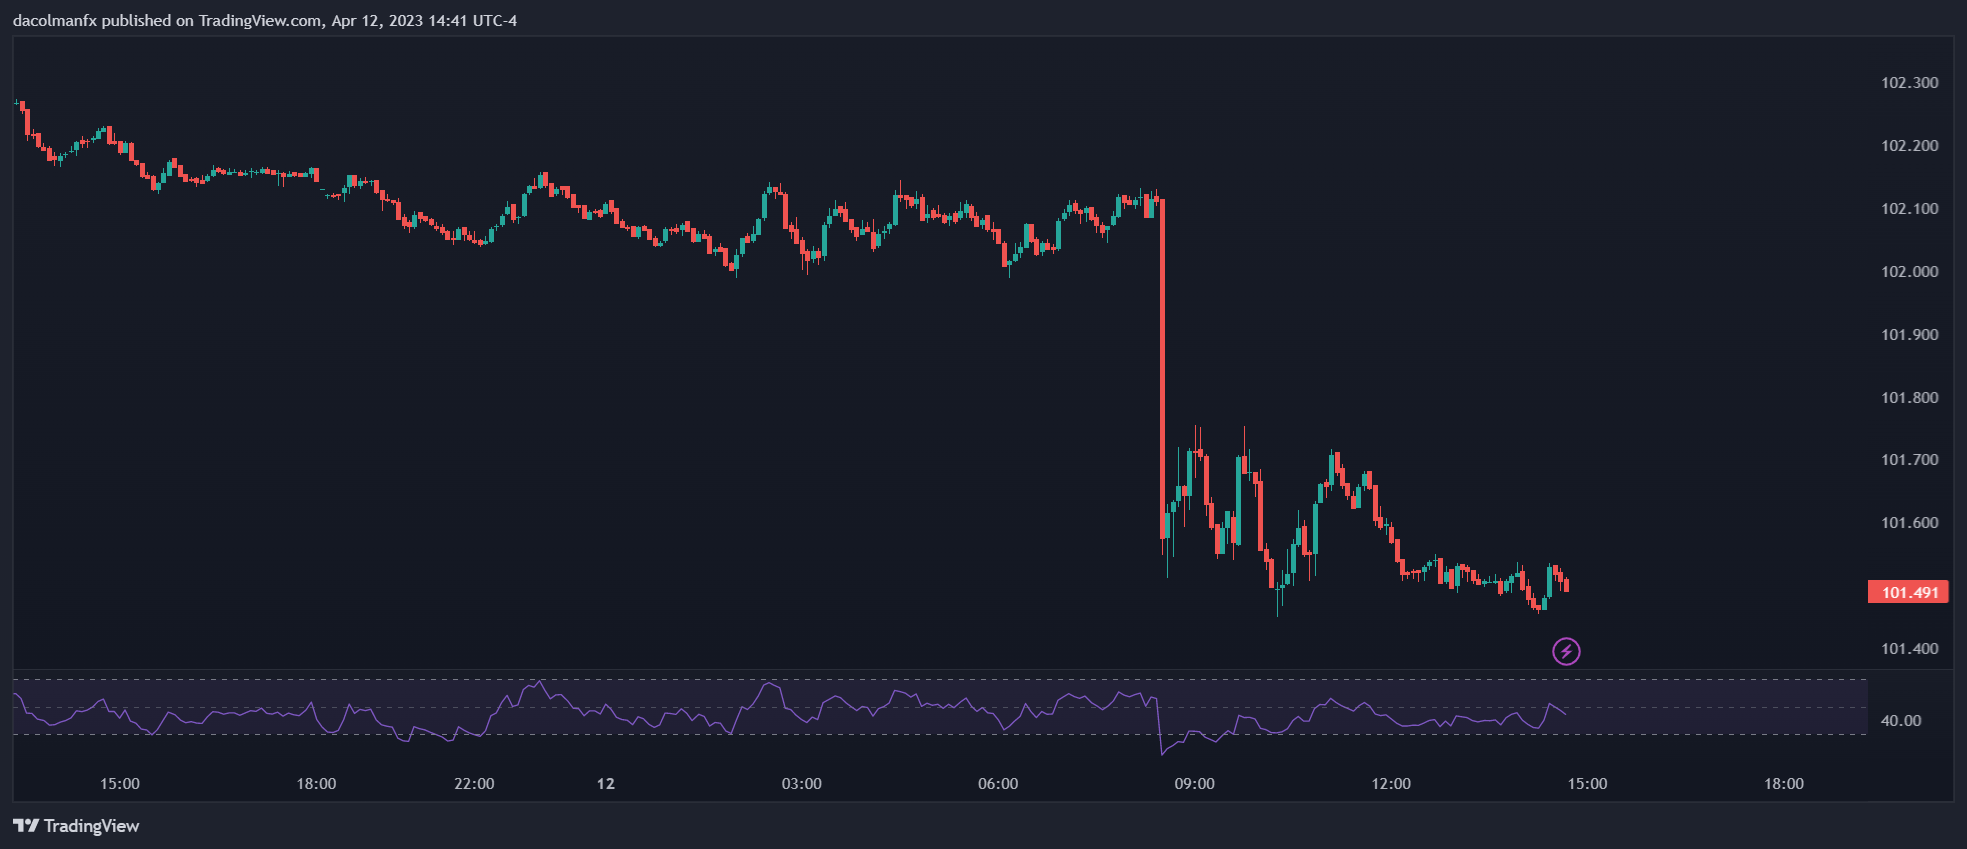
Task: Click the TradingView logo
Action: click(x=76, y=826)
